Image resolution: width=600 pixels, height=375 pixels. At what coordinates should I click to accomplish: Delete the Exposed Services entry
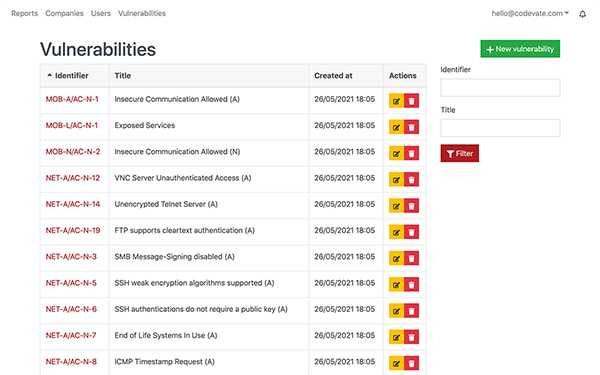pos(411,127)
